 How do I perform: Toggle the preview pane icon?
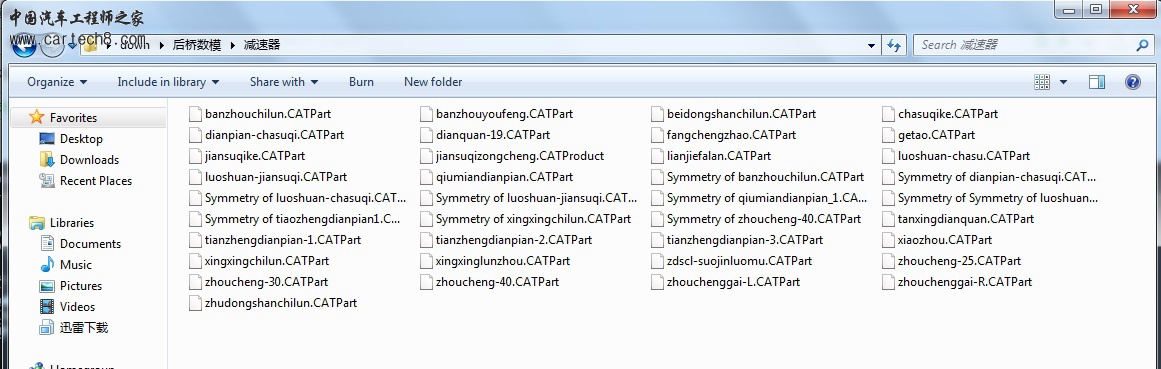(1097, 82)
